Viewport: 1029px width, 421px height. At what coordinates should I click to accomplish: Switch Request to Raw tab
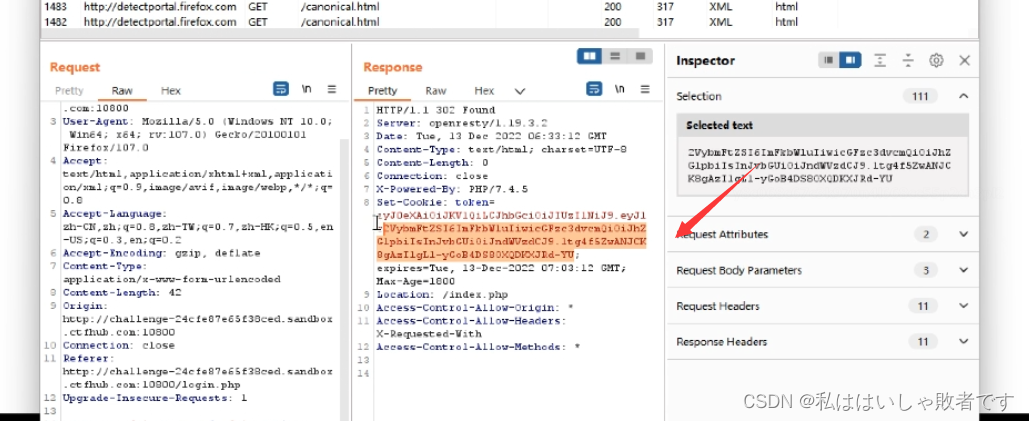122,90
